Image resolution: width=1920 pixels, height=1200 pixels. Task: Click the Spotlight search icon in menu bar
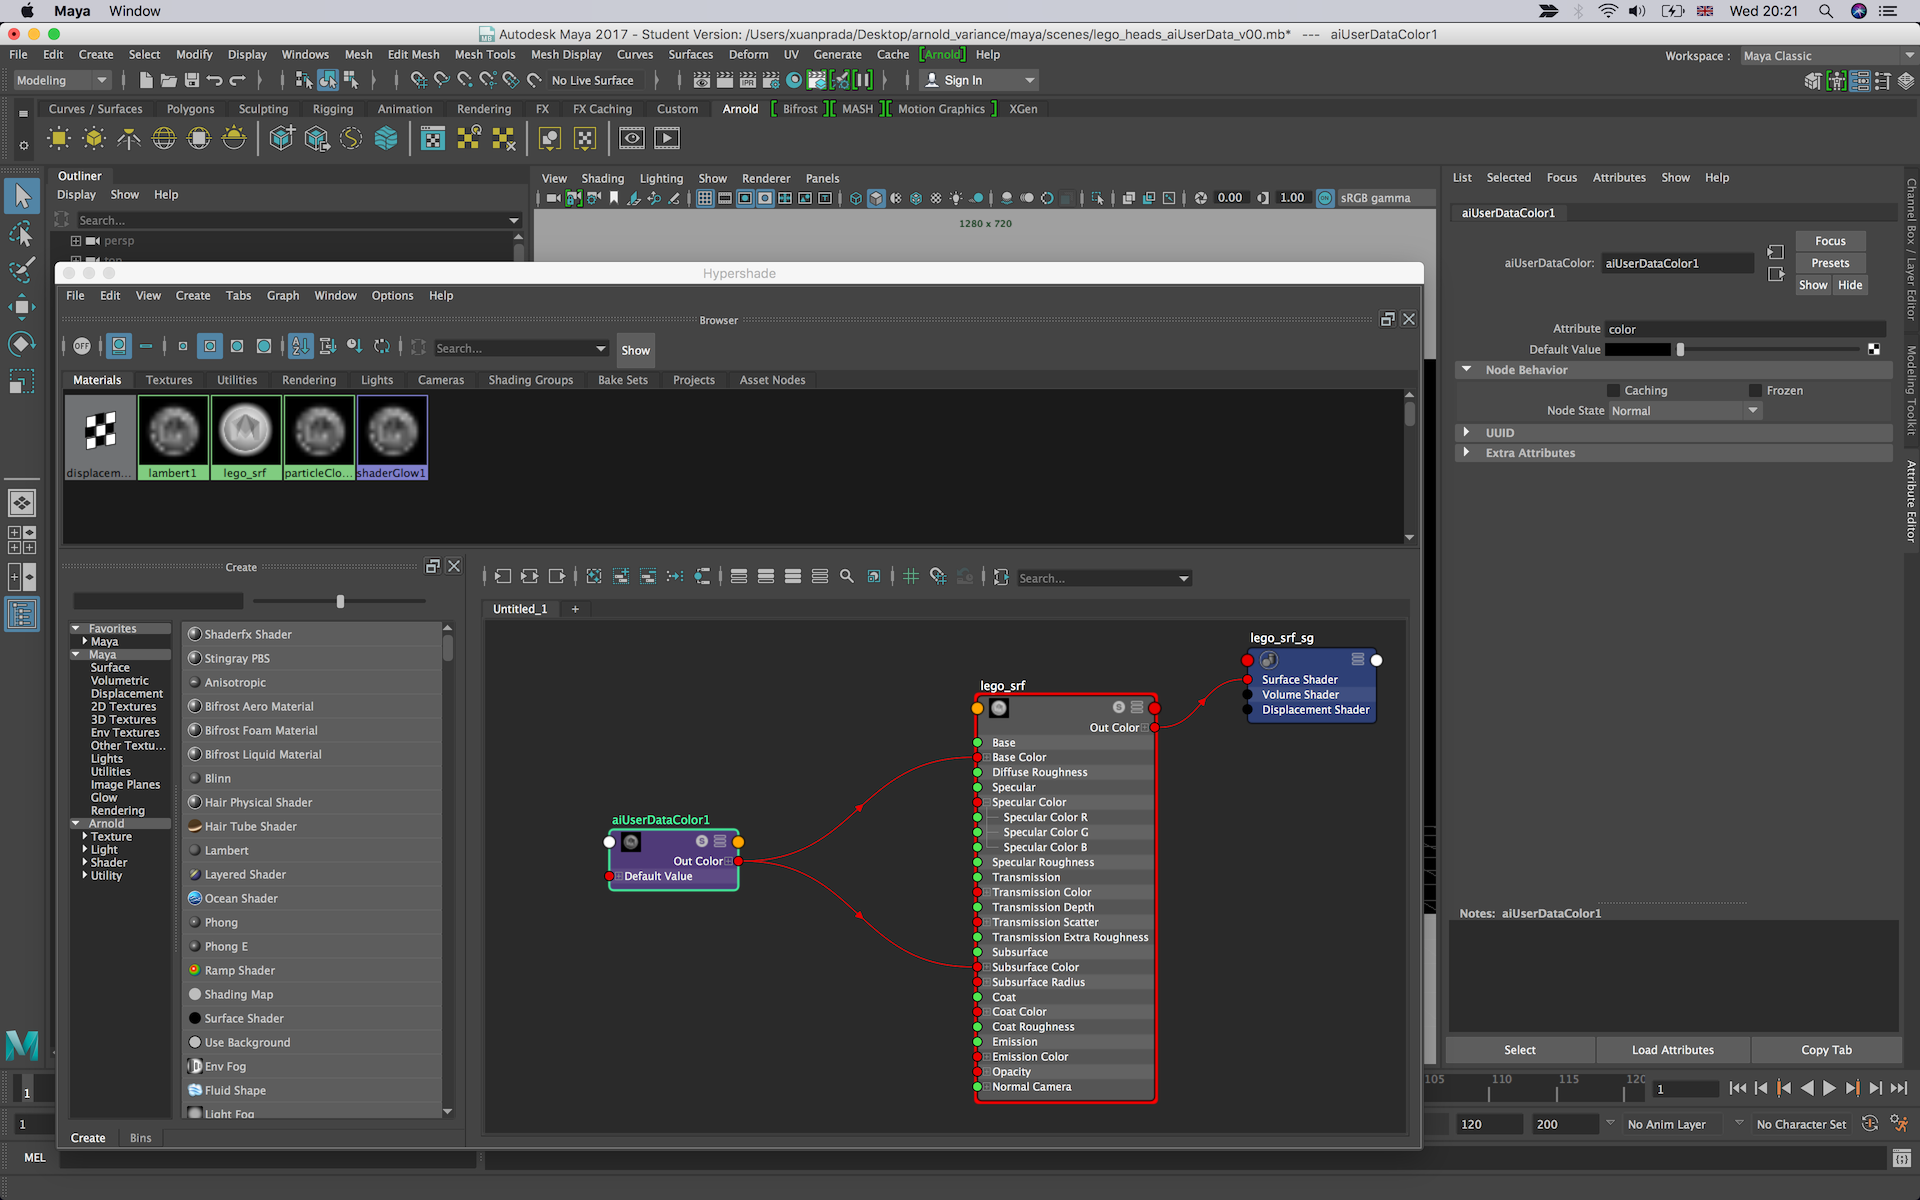point(1826,11)
